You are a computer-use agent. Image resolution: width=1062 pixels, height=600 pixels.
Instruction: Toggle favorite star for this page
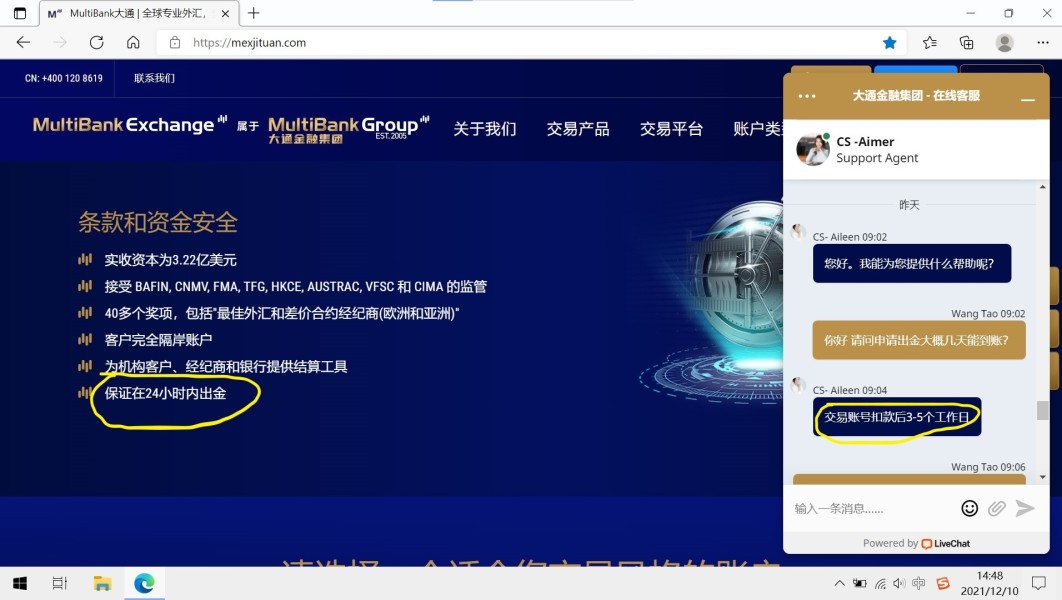click(x=889, y=43)
